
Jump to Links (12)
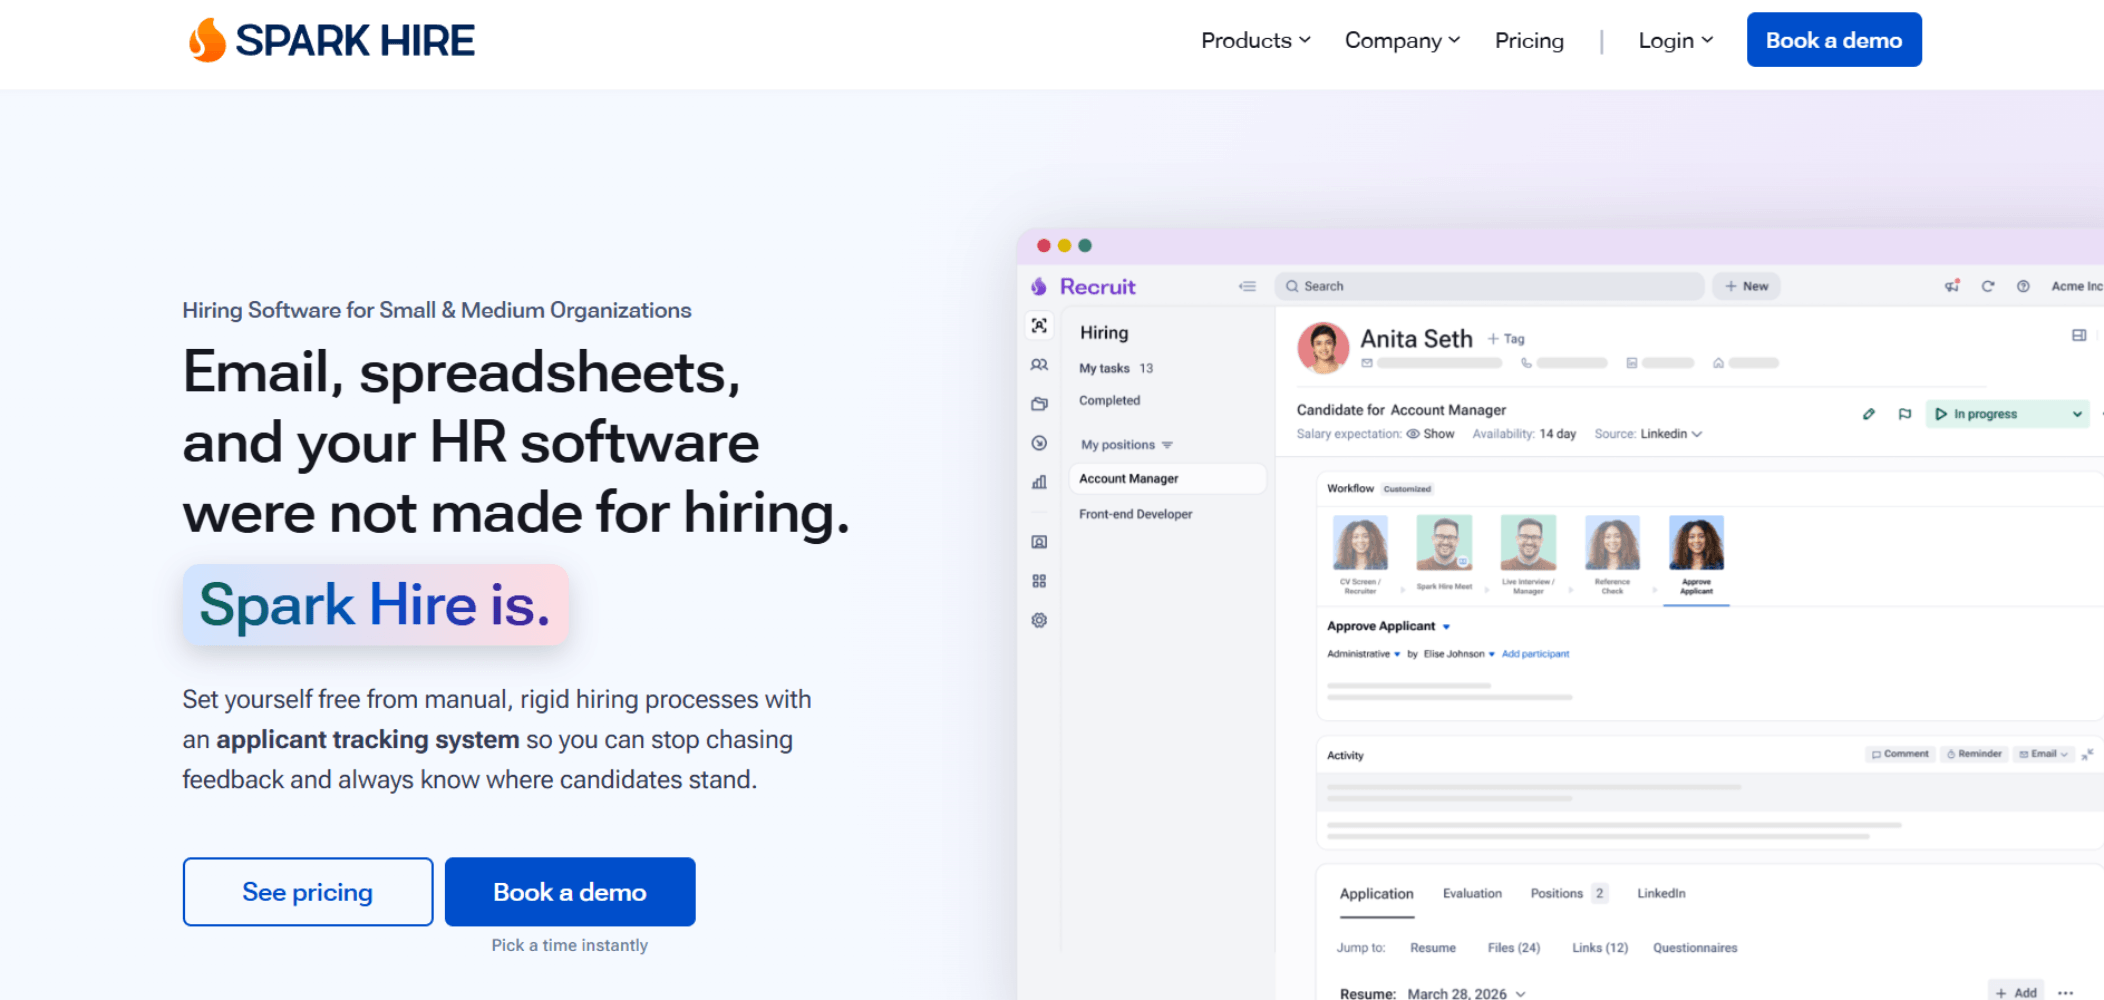1600,948
